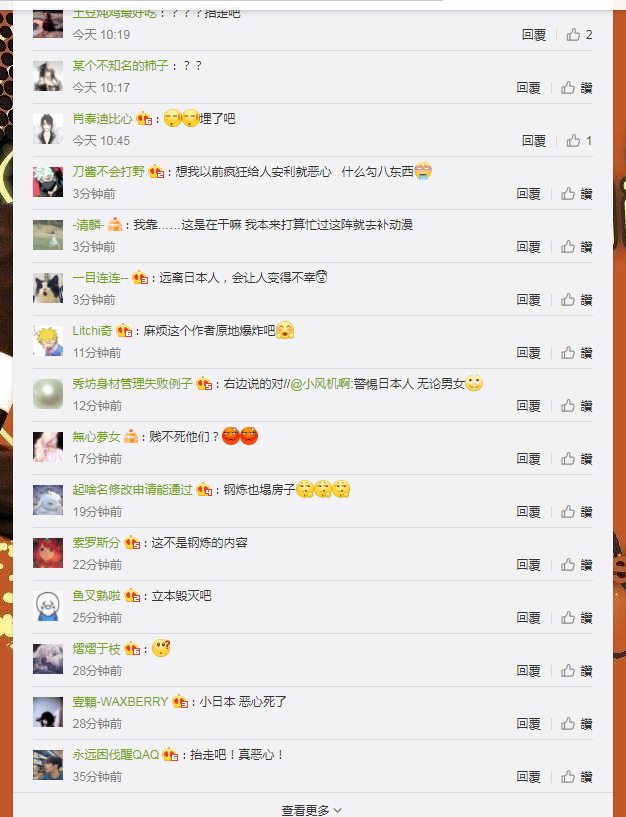Click membership badge next to 一目连连--

pos(140,278)
